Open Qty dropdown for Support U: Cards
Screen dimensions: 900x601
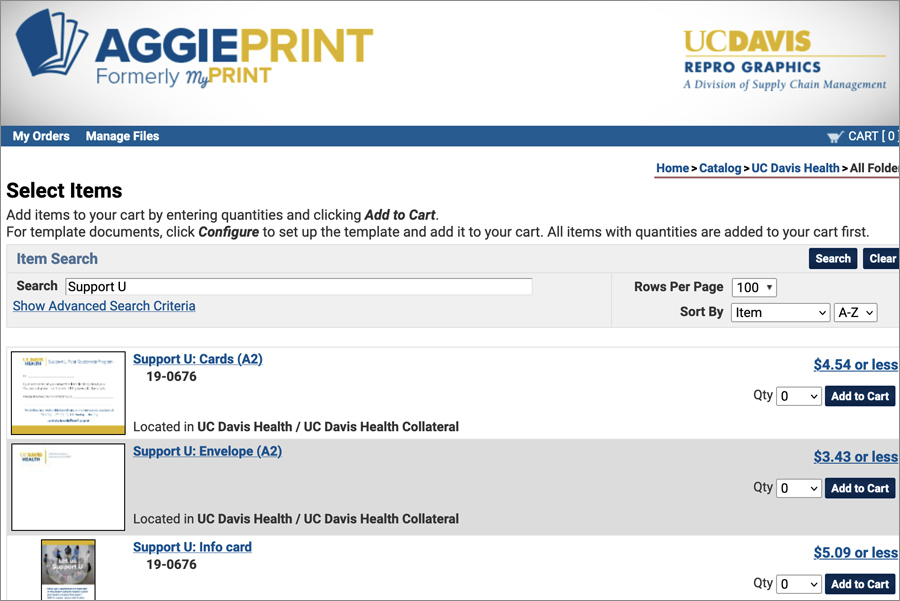click(x=799, y=396)
